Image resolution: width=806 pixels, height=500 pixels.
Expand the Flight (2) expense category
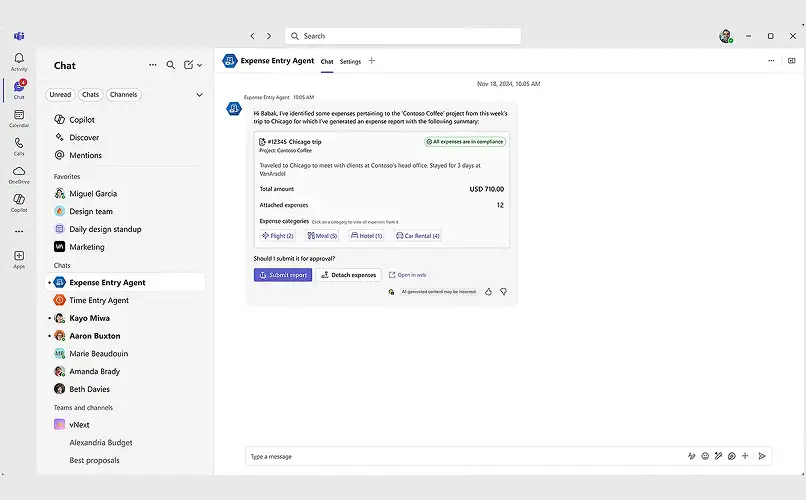coord(277,236)
